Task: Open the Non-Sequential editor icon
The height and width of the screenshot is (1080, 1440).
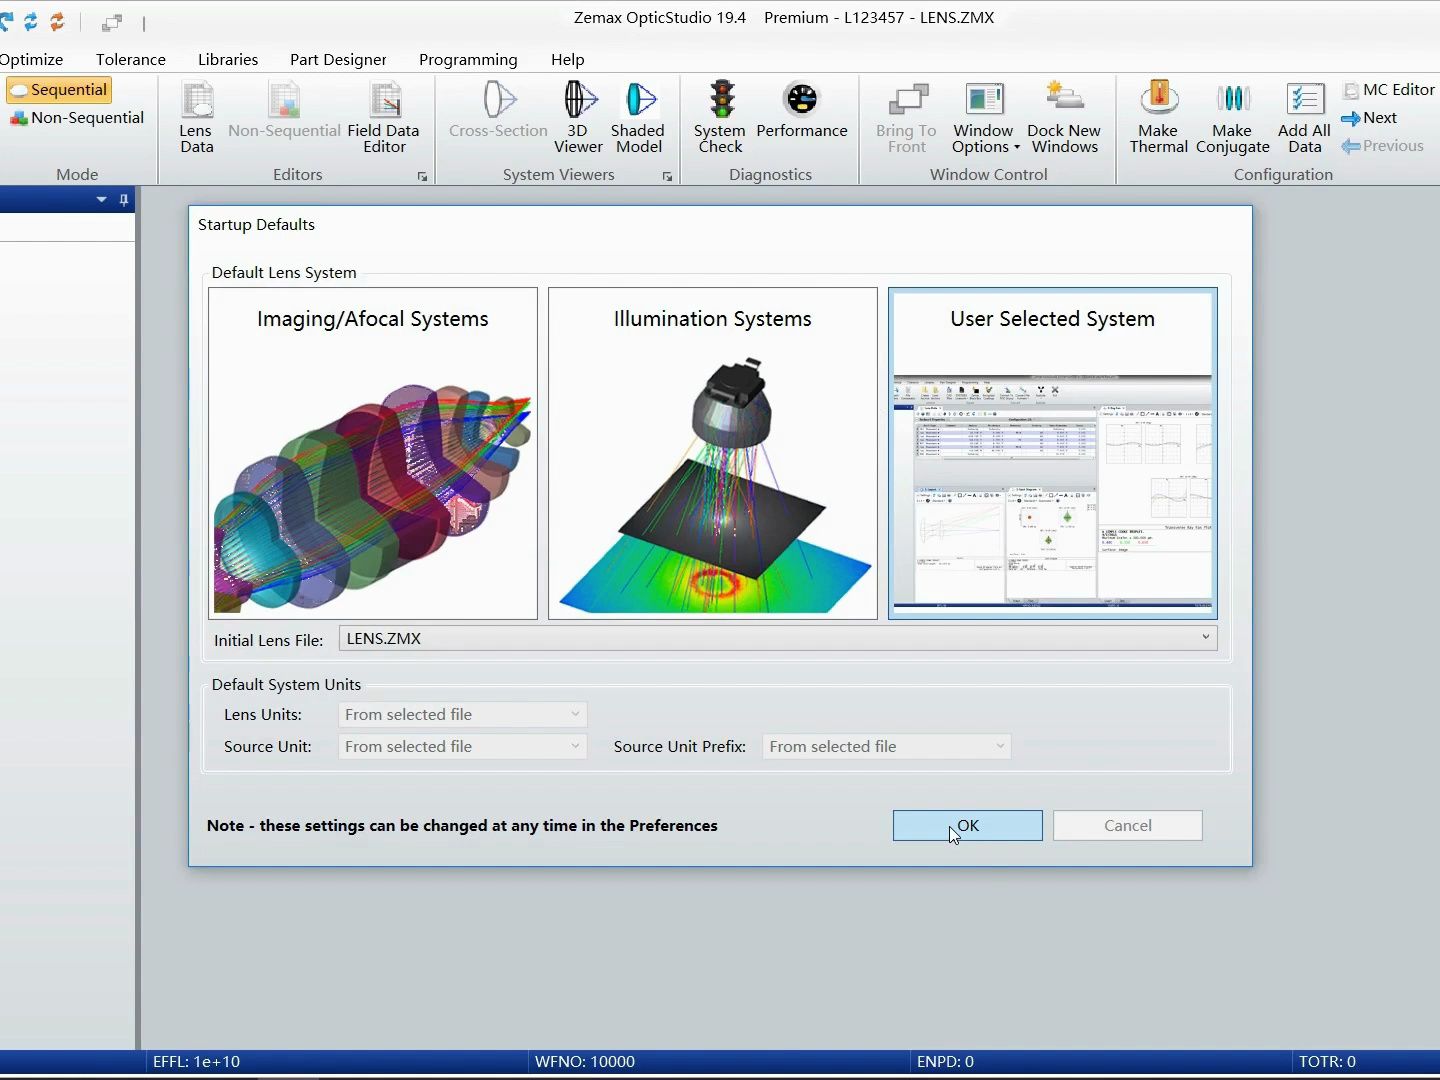Action: pyautogui.click(x=284, y=111)
